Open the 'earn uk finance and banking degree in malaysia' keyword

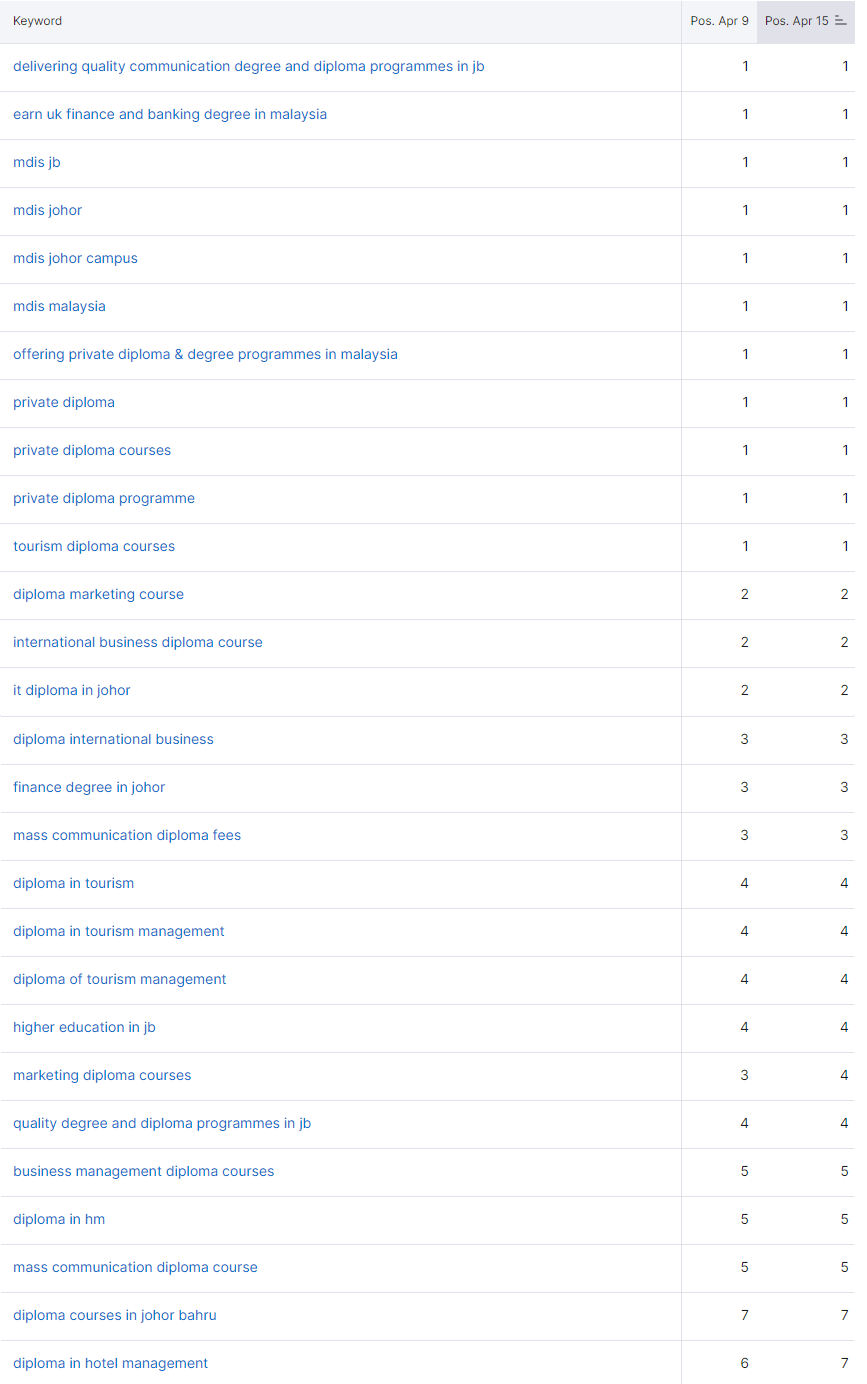[169, 114]
